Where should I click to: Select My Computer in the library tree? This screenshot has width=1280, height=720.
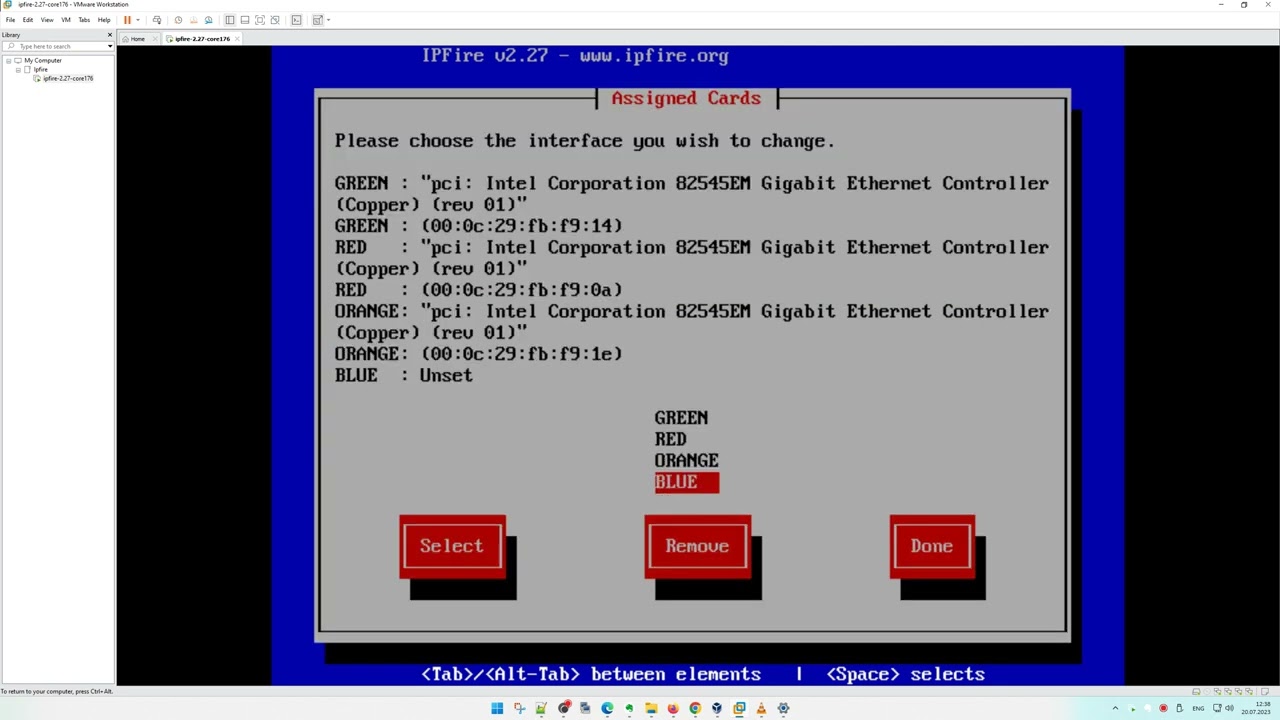click(43, 60)
